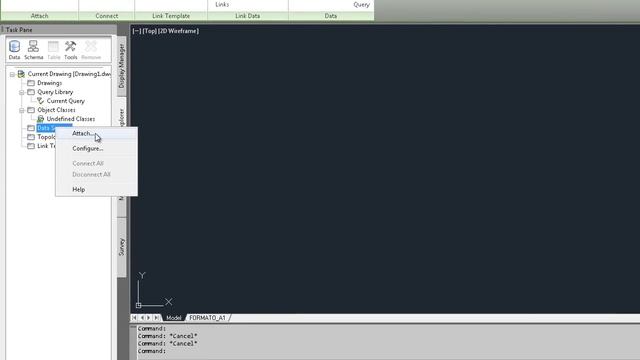Screen dimensions: 640x360
Task: Click the Current Drawing file icon
Action: tap(21, 74)
